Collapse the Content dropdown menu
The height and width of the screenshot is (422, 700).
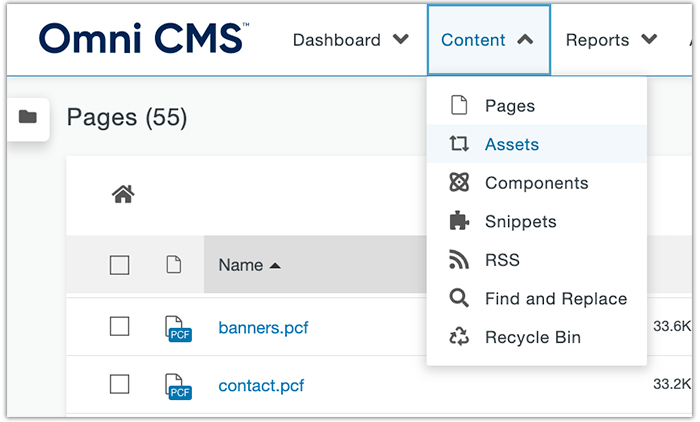pyautogui.click(x=489, y=40)
